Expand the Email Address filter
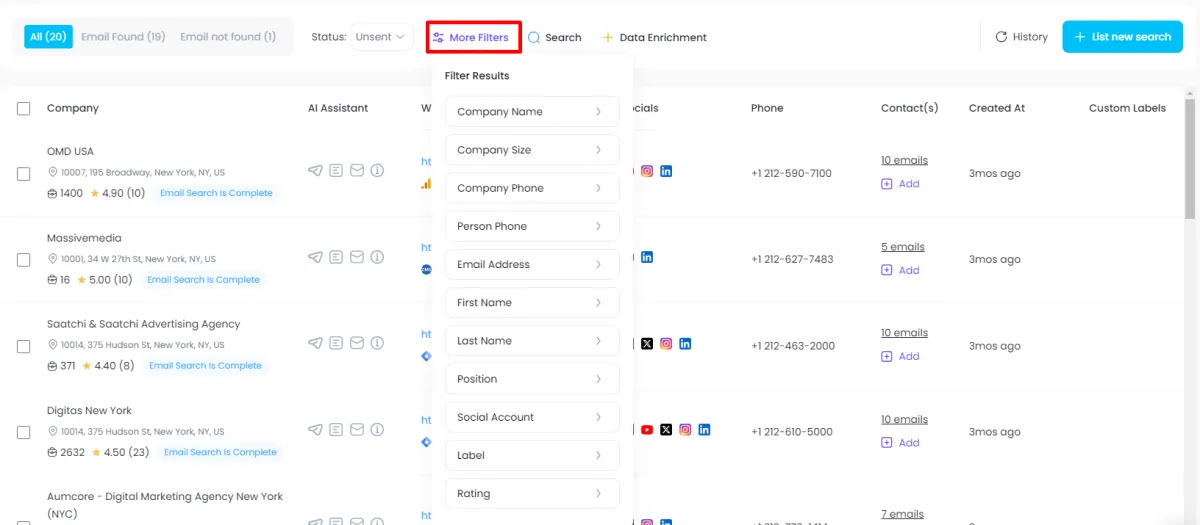The image size is (1200, 525). click(532, 264)
